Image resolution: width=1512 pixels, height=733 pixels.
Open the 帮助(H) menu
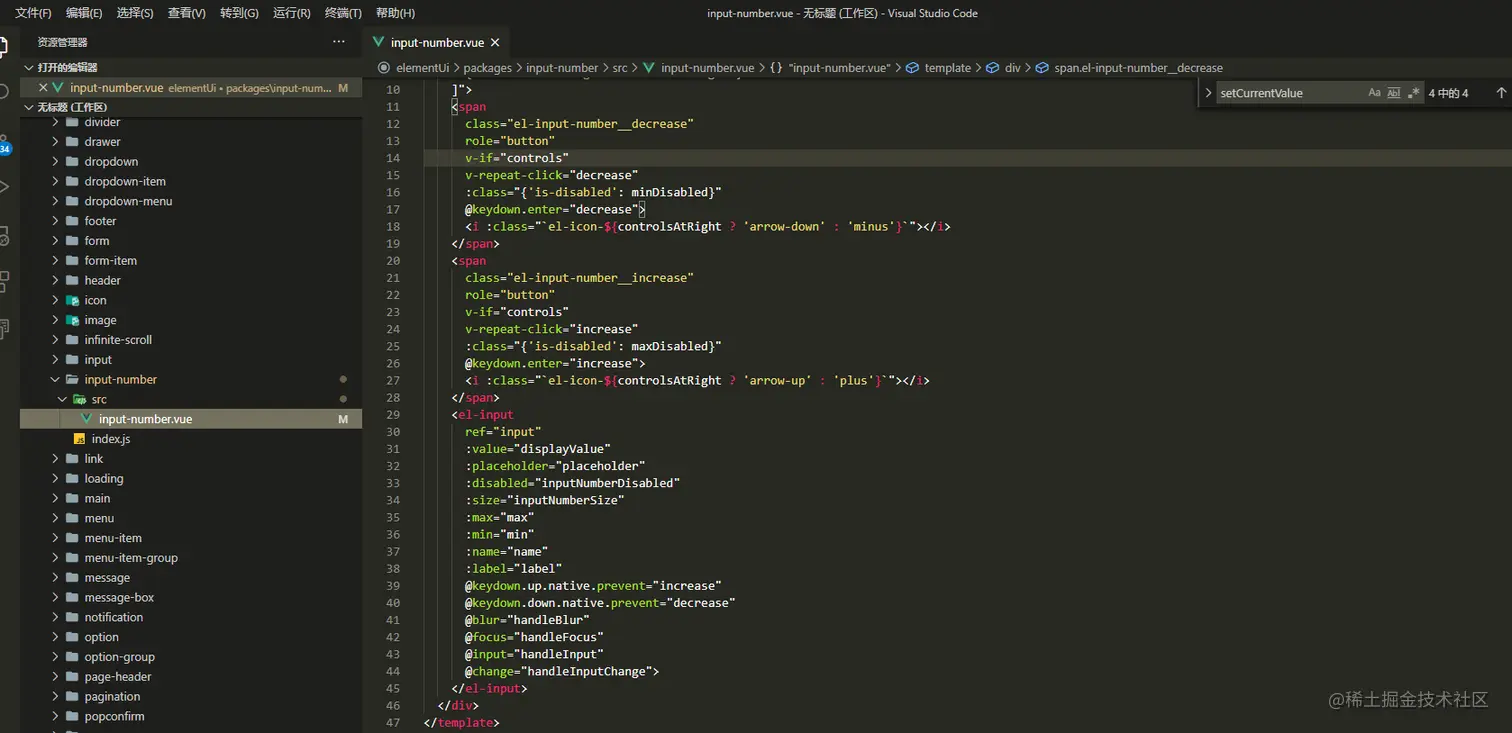[x=395, y=13]
